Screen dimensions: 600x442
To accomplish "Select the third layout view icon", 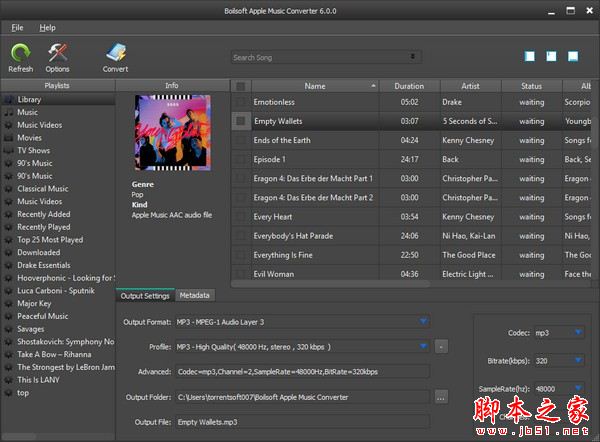I will pyautogui.click(x=573, y=57).
